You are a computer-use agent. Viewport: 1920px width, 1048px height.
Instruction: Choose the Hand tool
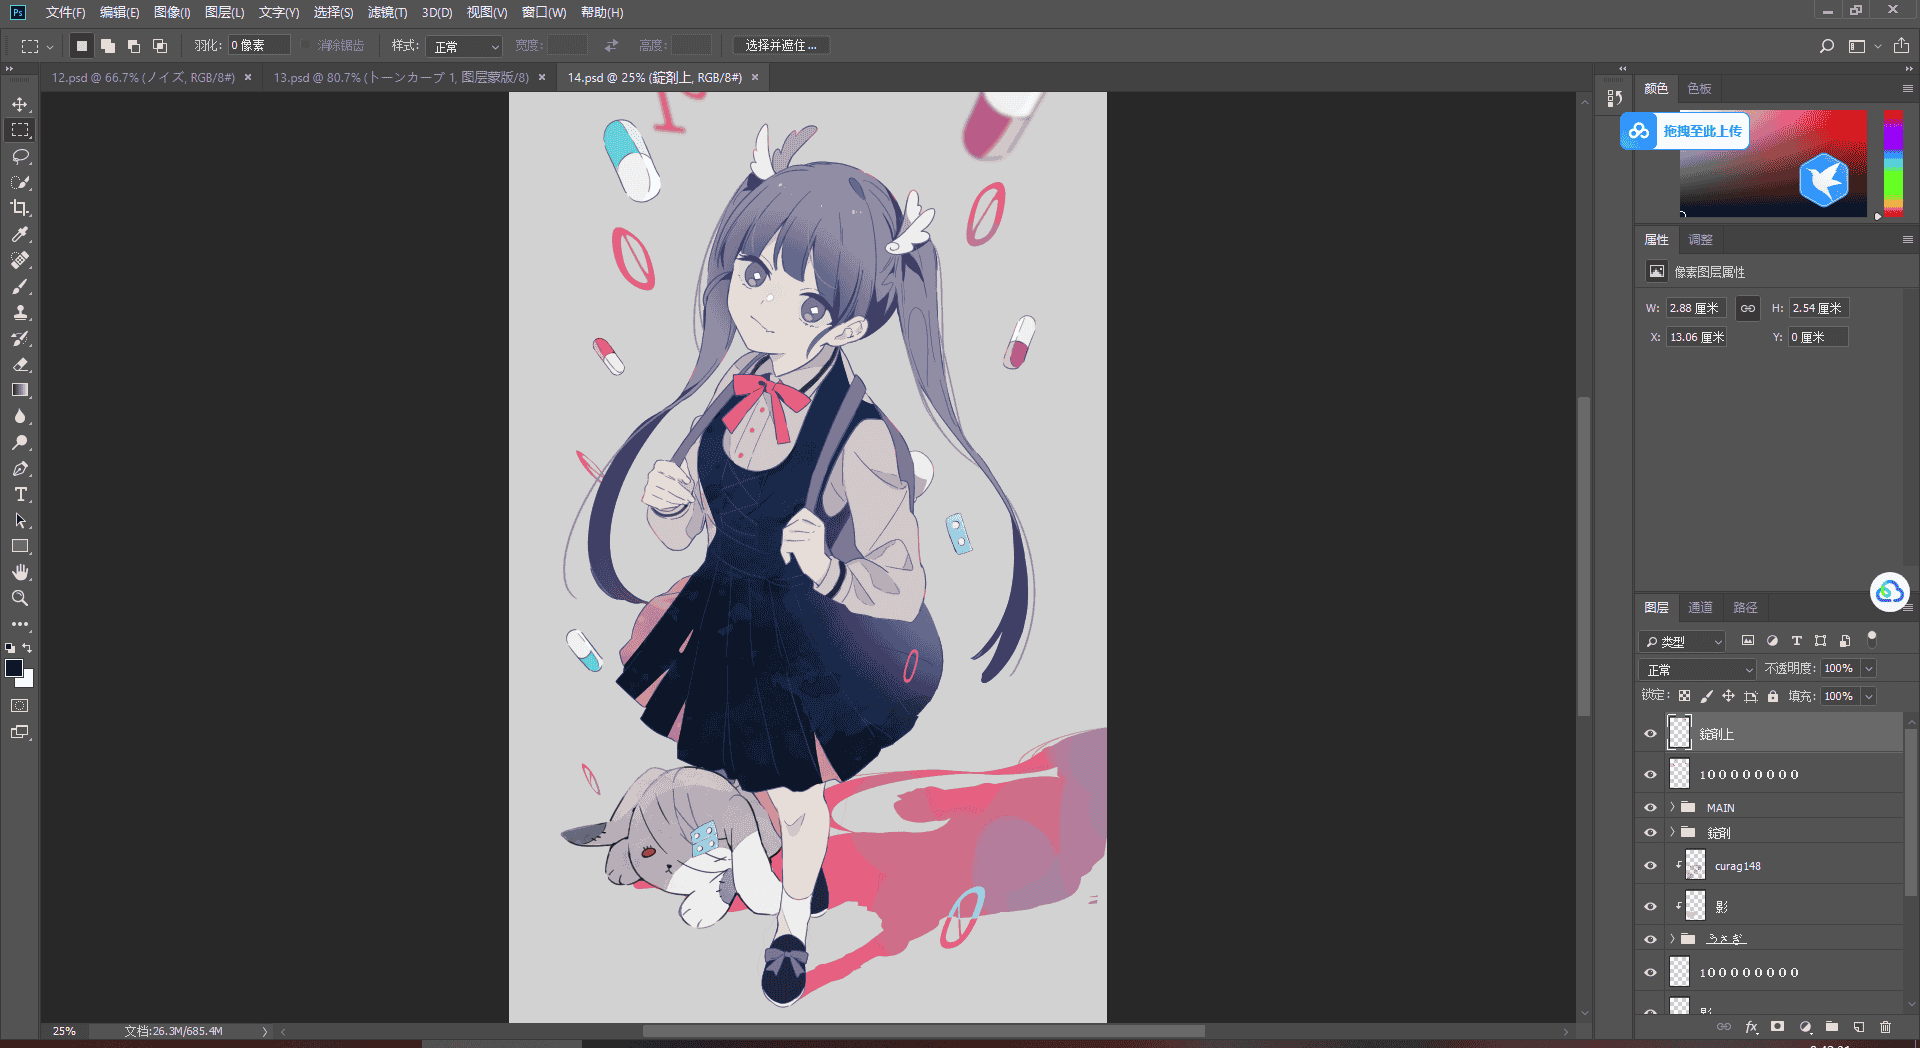(20, 572)
